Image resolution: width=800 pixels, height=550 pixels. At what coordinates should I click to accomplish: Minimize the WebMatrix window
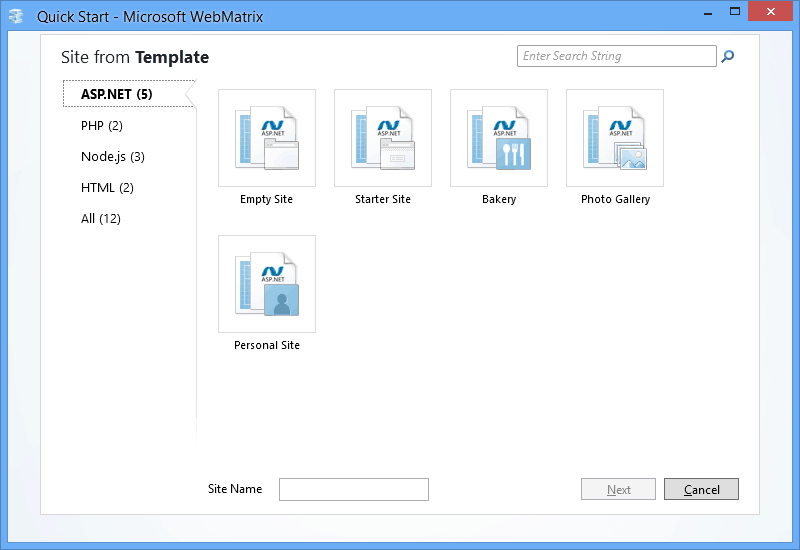coord(708,12)
